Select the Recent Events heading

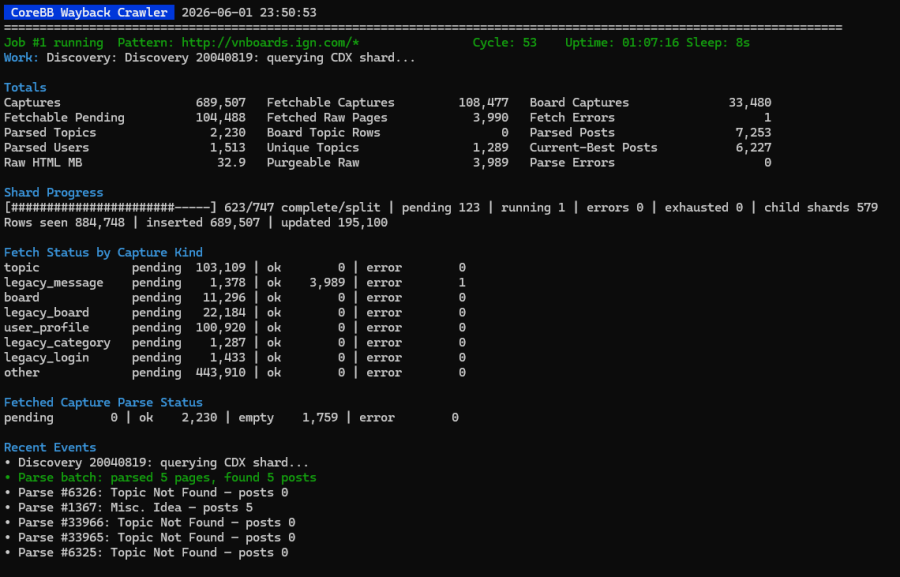50,447
